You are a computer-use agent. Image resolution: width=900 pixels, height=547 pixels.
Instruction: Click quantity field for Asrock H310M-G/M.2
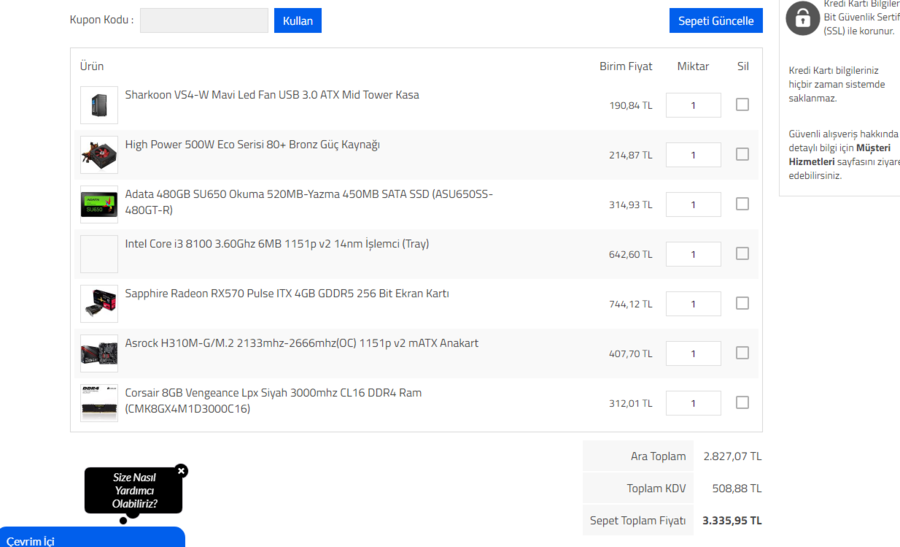[693, 354]
